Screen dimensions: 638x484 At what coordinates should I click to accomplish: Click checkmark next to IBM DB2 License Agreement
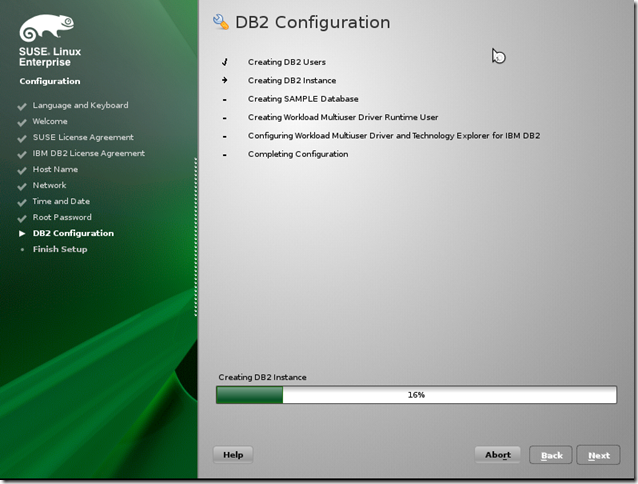22,155
